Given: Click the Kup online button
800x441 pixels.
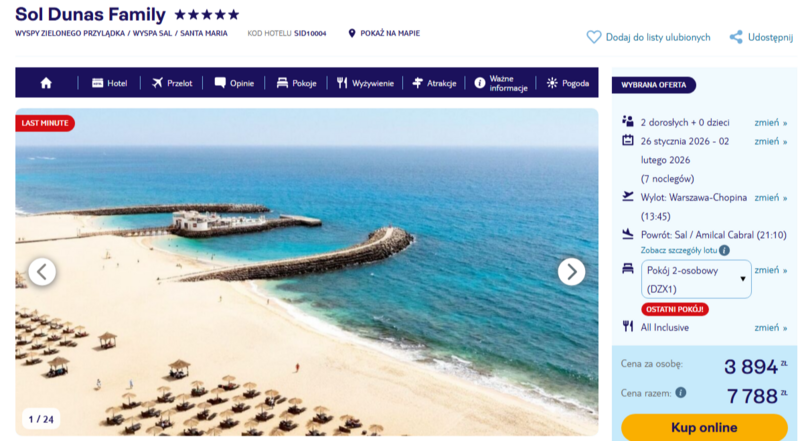Looking at the screenshot, I should tap(704, 427).
